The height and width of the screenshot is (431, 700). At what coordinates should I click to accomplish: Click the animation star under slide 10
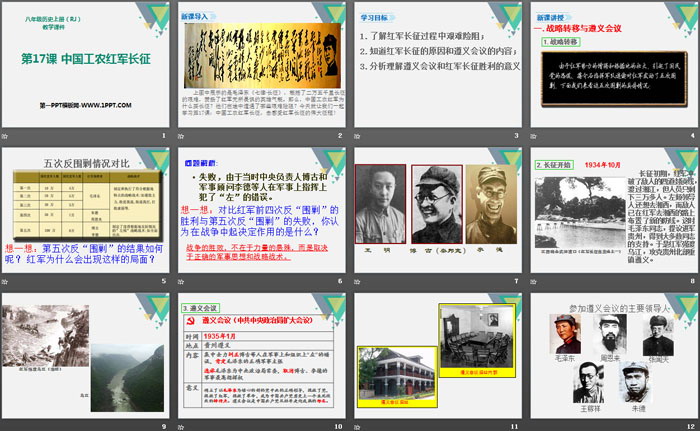coord(181,427)
